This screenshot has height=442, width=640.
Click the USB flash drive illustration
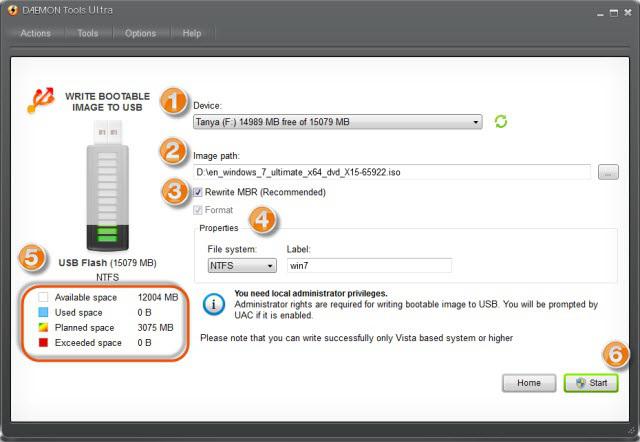click(x=108, y=185)
